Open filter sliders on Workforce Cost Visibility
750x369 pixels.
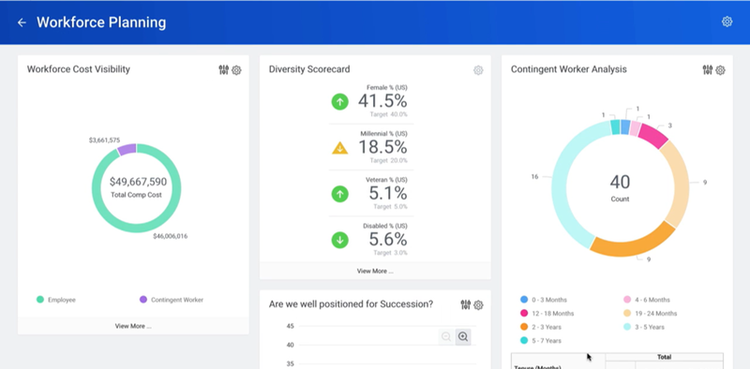223,70
